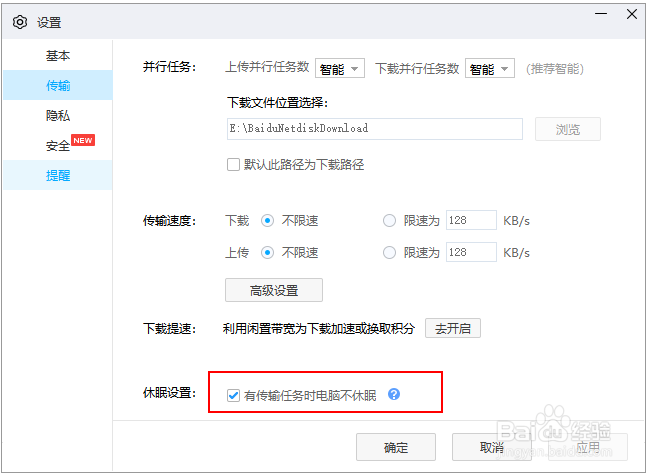Click the 取消 cancel button

(492, 447)
